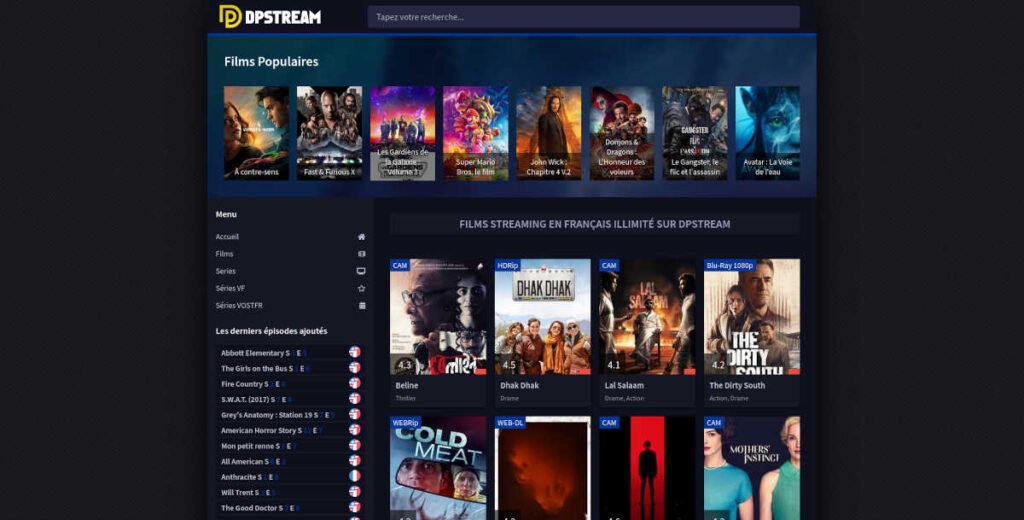Click the flag icon on Fire Country row

point(355,383)
